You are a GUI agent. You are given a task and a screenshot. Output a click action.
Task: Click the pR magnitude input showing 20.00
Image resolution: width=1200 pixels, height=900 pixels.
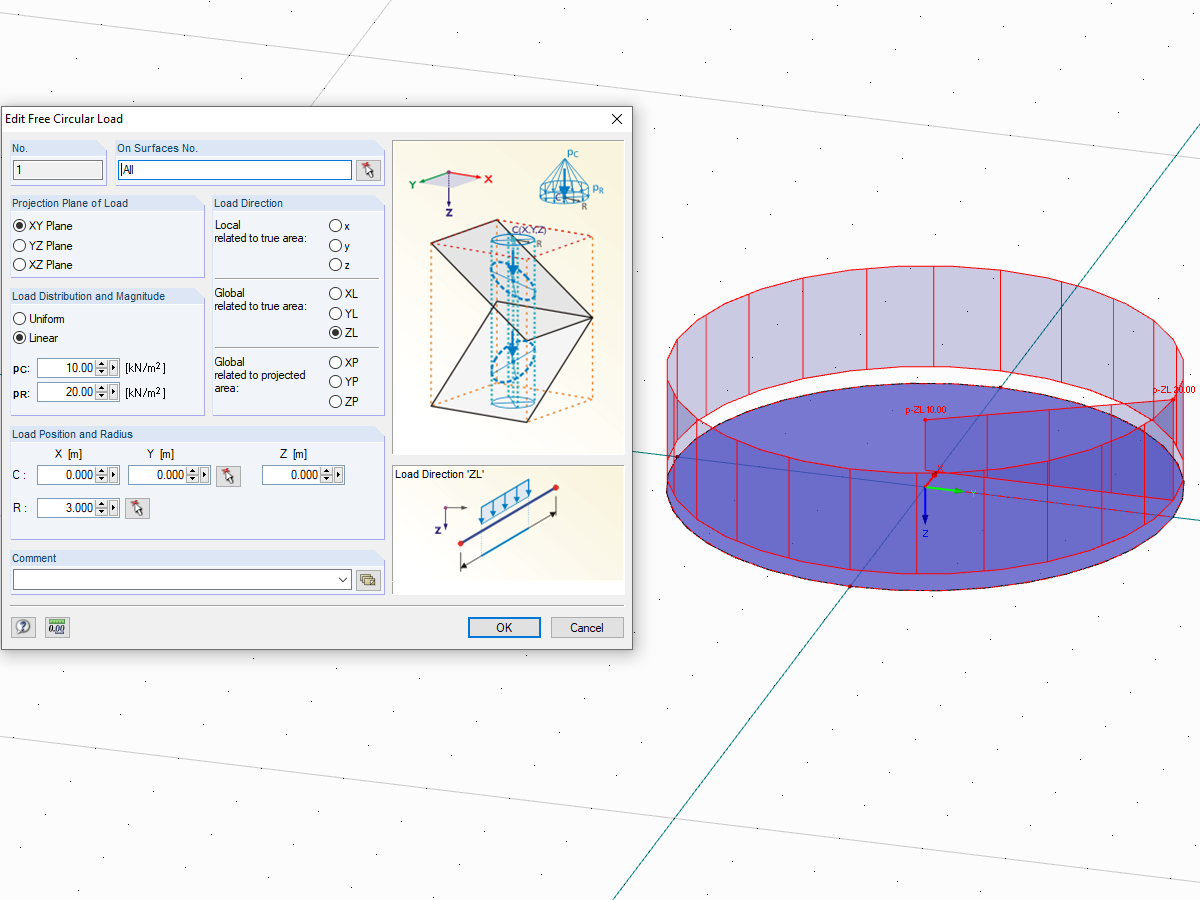(x=66, y=392)
